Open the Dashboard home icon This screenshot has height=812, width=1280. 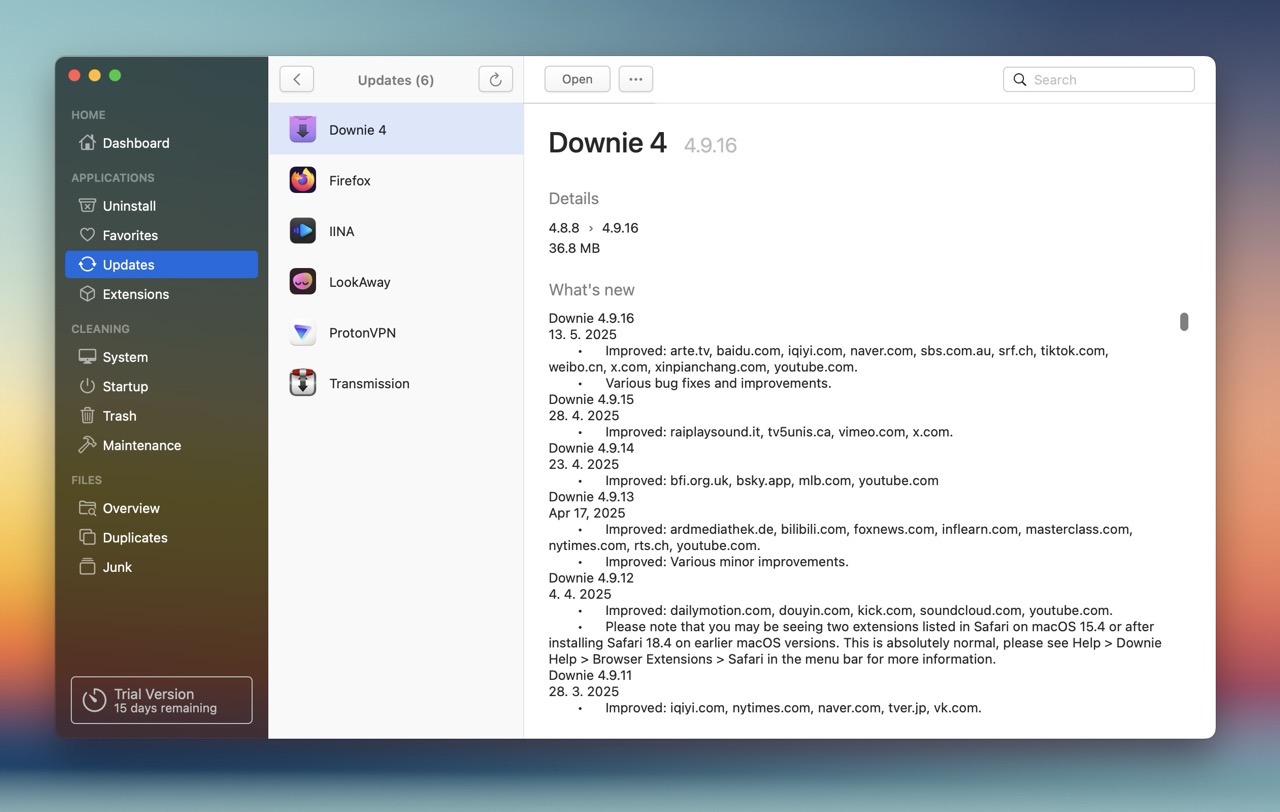(x=88, y=143)
